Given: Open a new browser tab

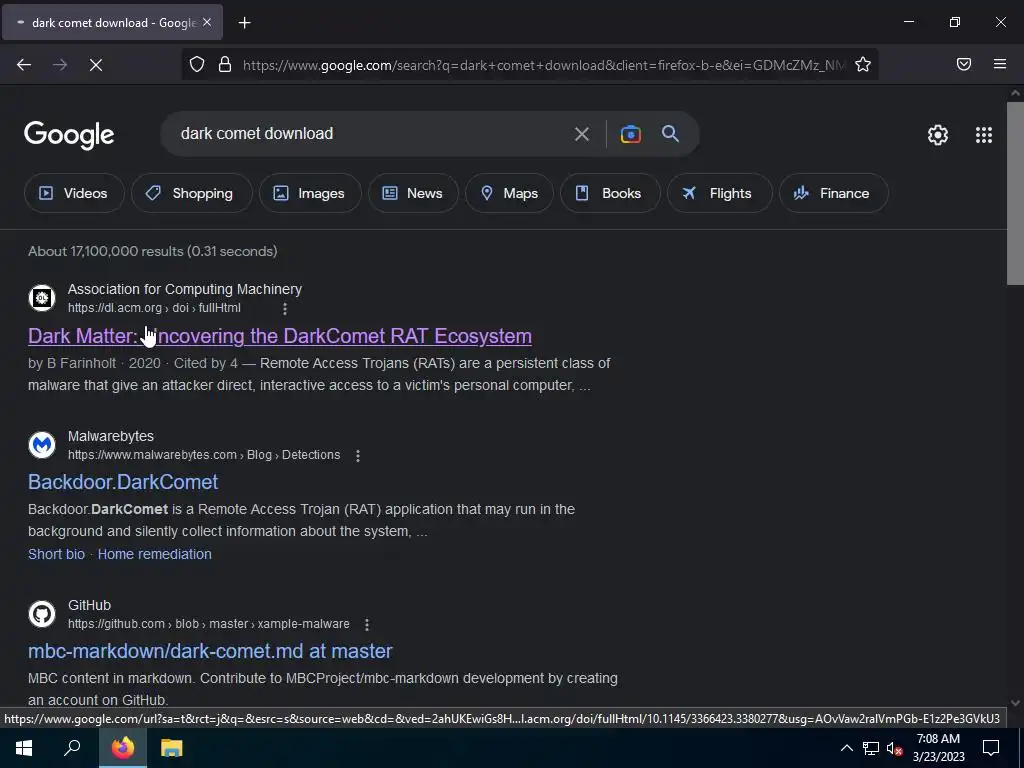Looking at the screenshot, I should (x=244, y=23).
